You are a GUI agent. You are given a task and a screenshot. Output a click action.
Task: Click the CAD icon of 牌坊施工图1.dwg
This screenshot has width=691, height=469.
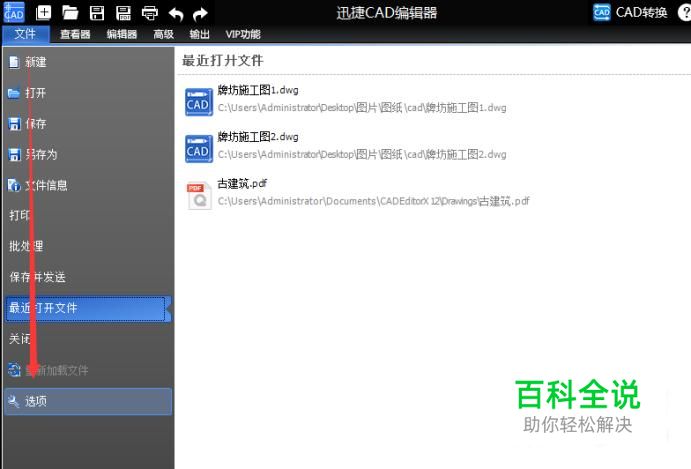199,102
